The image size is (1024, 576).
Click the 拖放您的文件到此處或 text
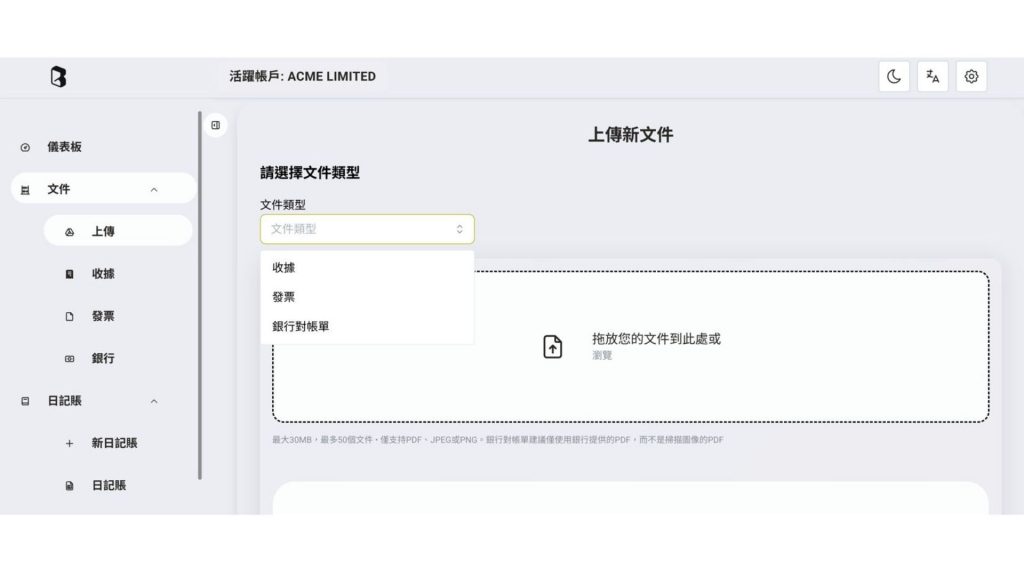(x=656, y=339)
